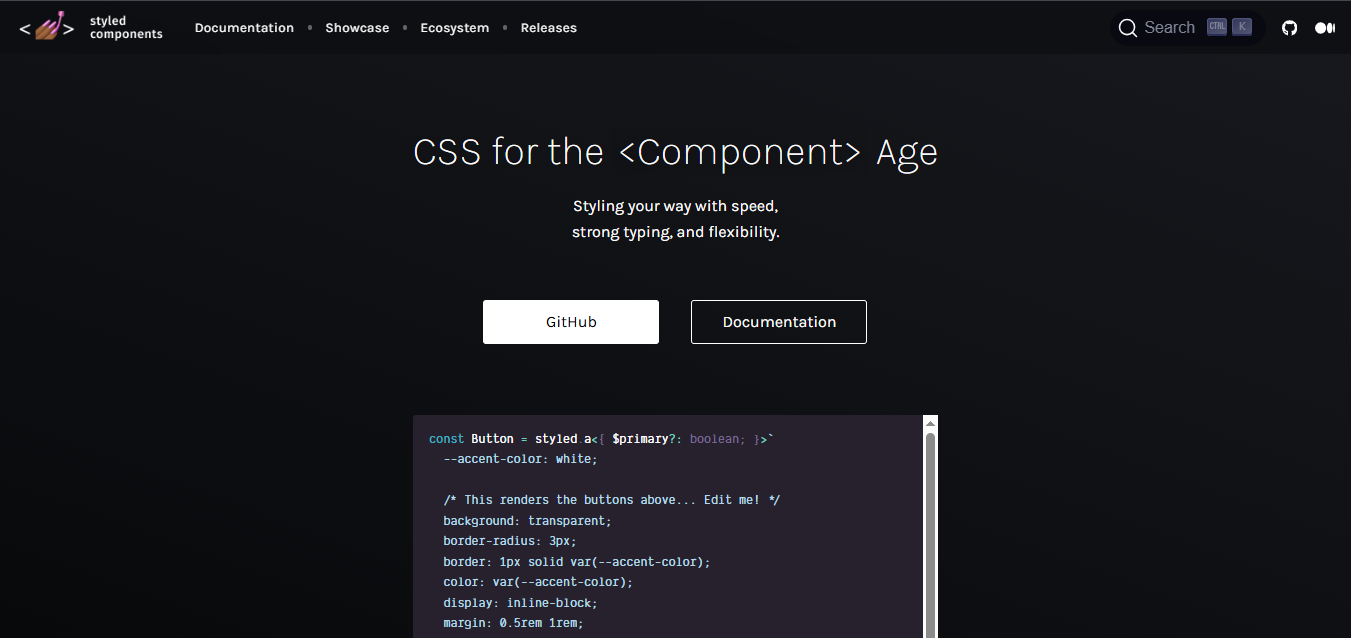Click the 'margin: 0.5rem 1rem;' code line
The width and height of the screenshot is (1351, 638).
pyautogui.click(x=513, y=623)
